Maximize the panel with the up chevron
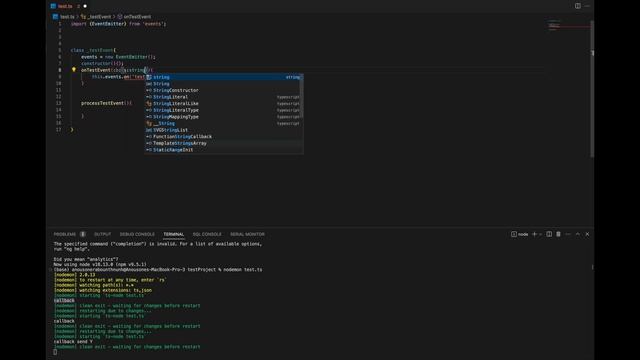 point(578,234)
